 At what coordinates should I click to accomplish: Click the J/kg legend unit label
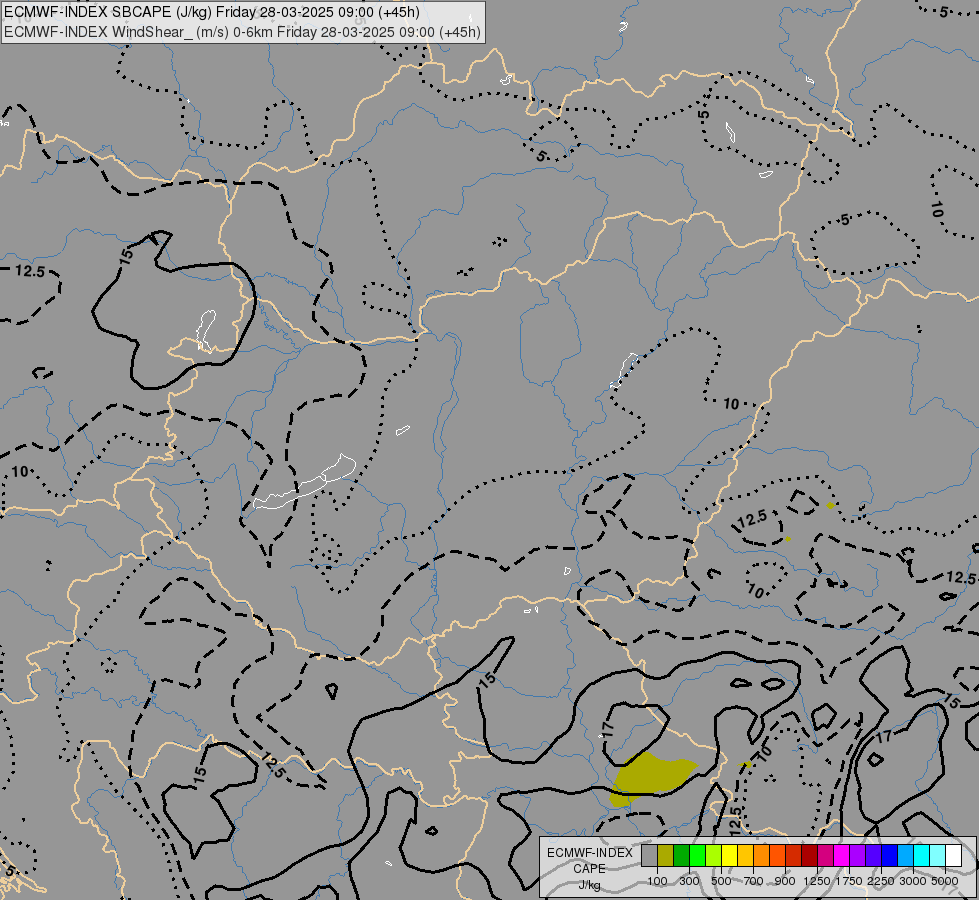[589, 885]
